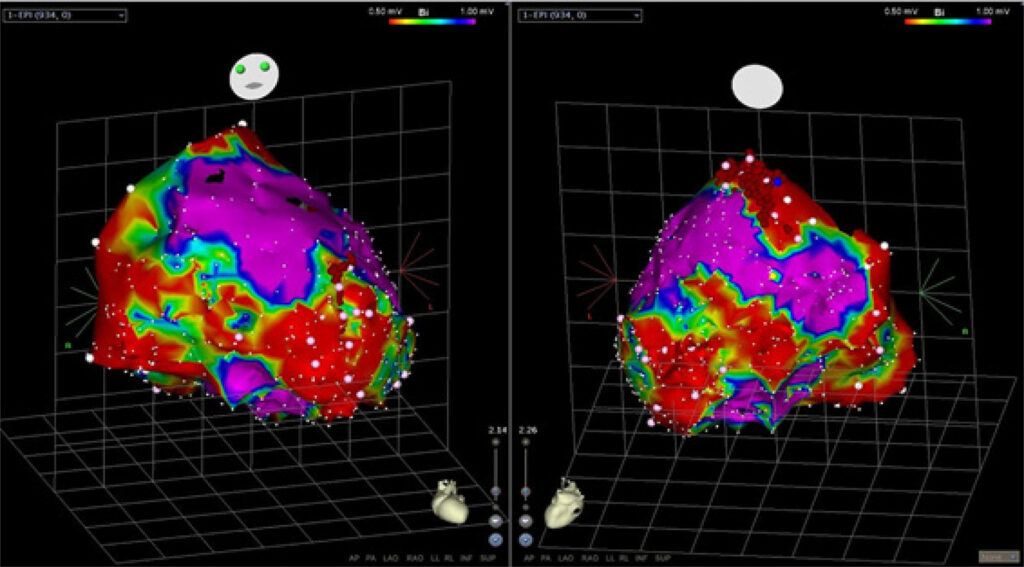
Task: Open the small dropdown in bottom-right corner
Action: coord(997,557)
